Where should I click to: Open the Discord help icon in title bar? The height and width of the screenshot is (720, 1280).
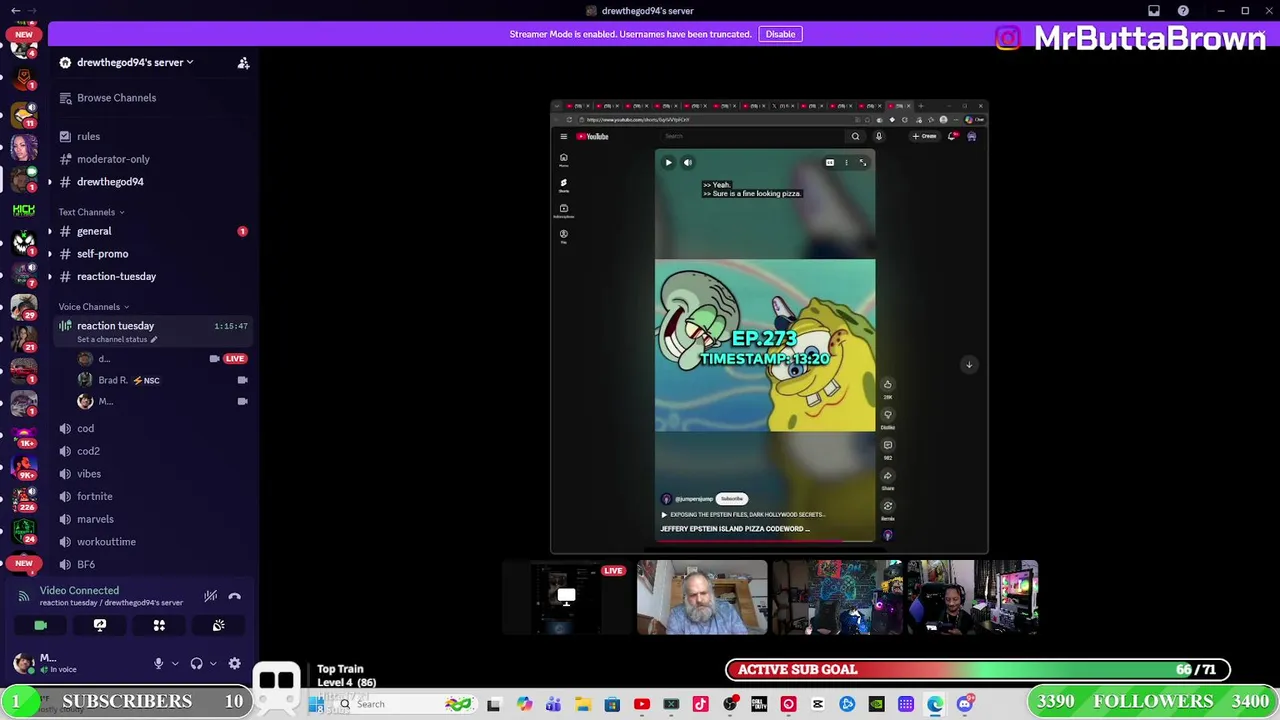[1183, 11]
